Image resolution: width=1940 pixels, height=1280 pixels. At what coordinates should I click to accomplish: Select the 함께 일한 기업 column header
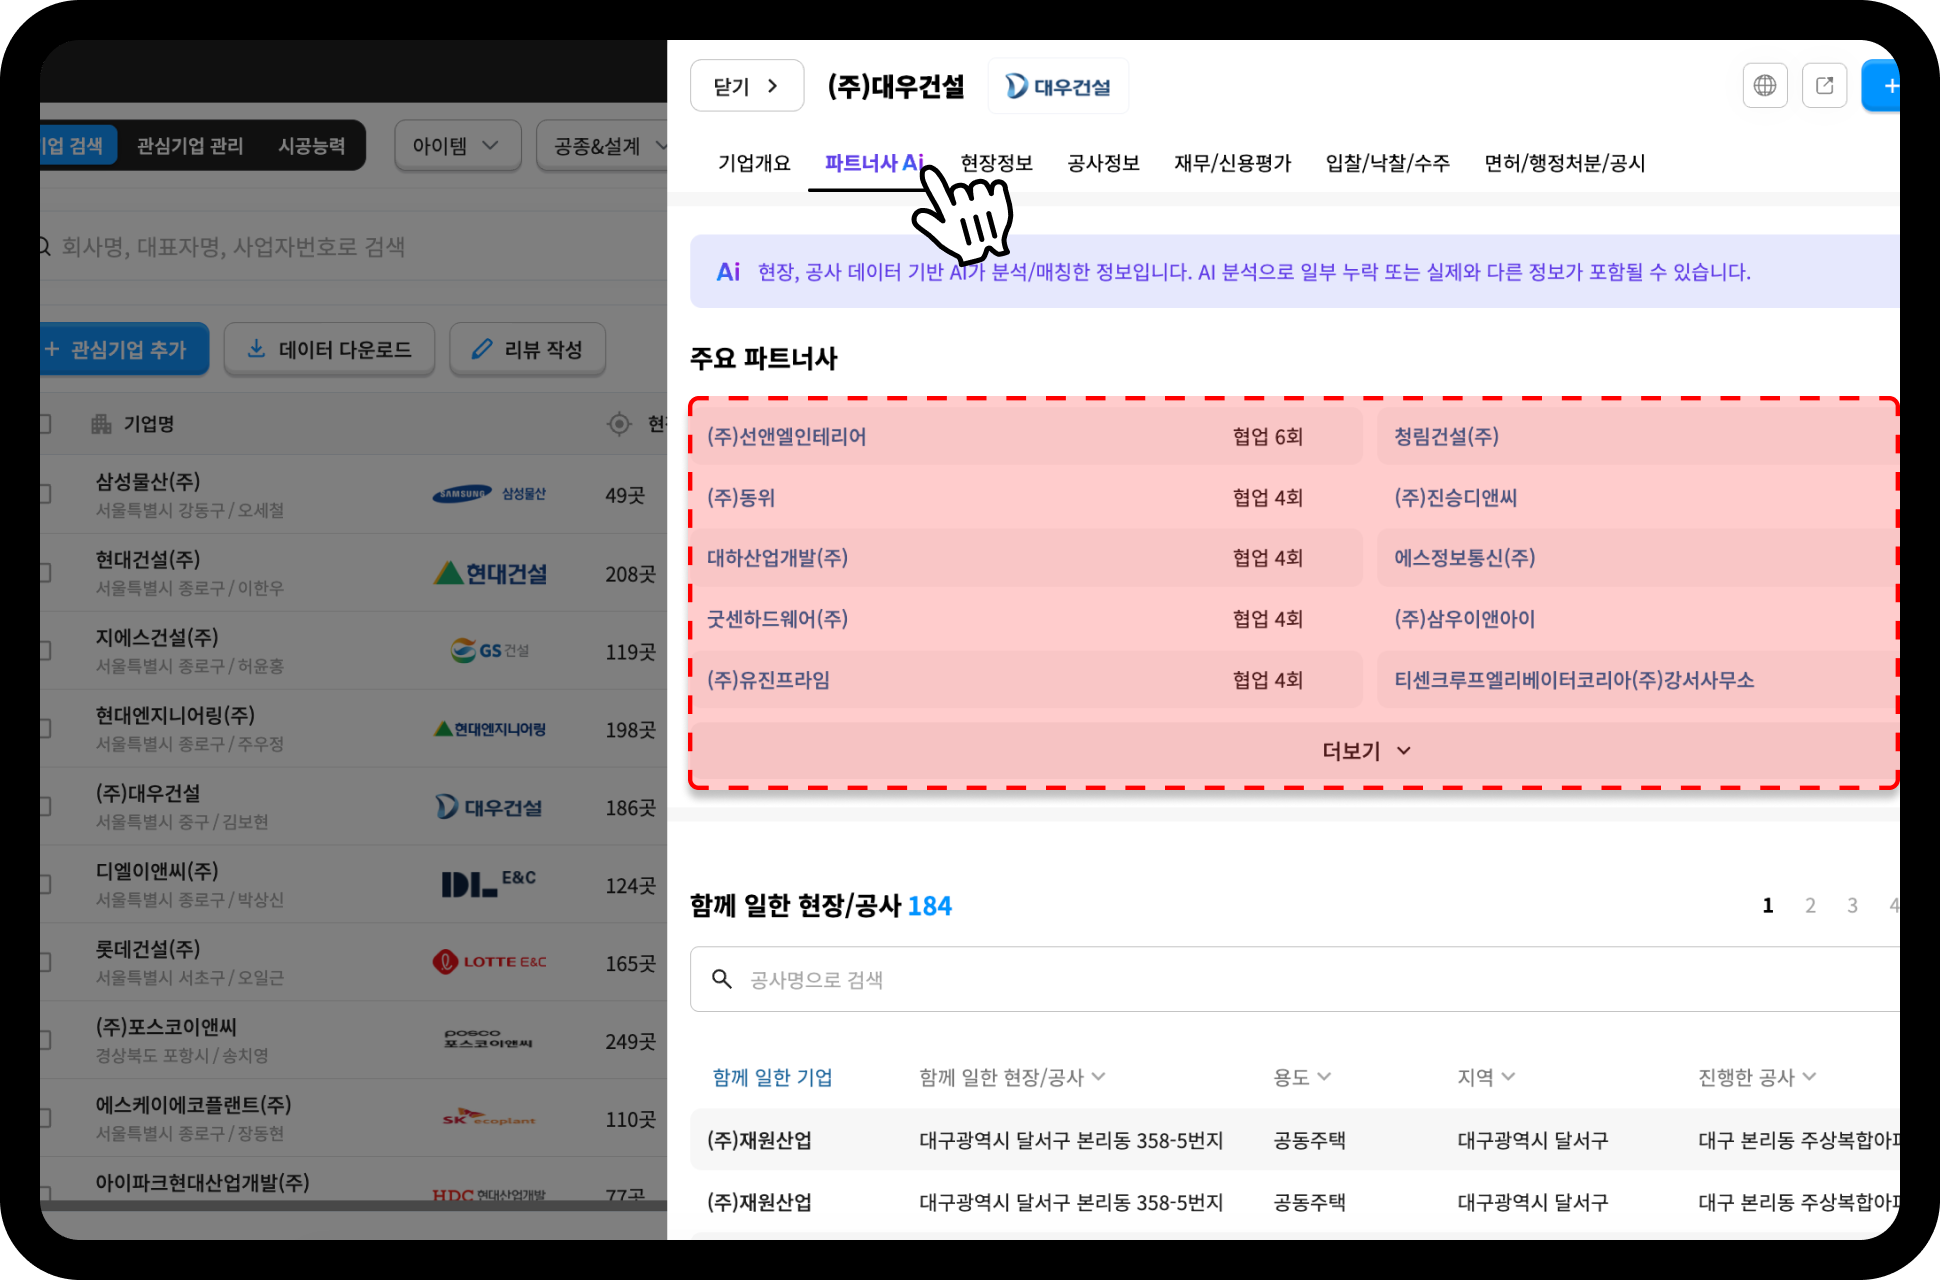pos(772,1077)
